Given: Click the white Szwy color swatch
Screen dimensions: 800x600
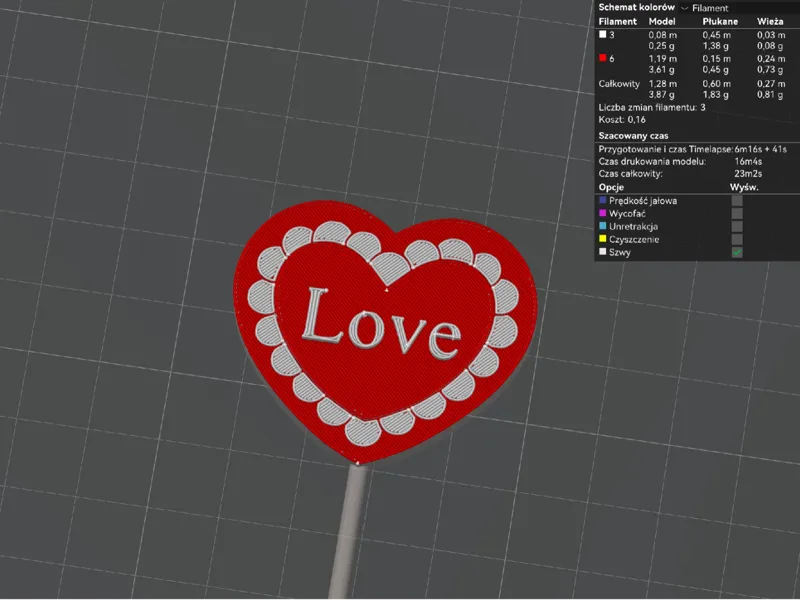Looking at the screenshot, I should [x=603, y=252].
